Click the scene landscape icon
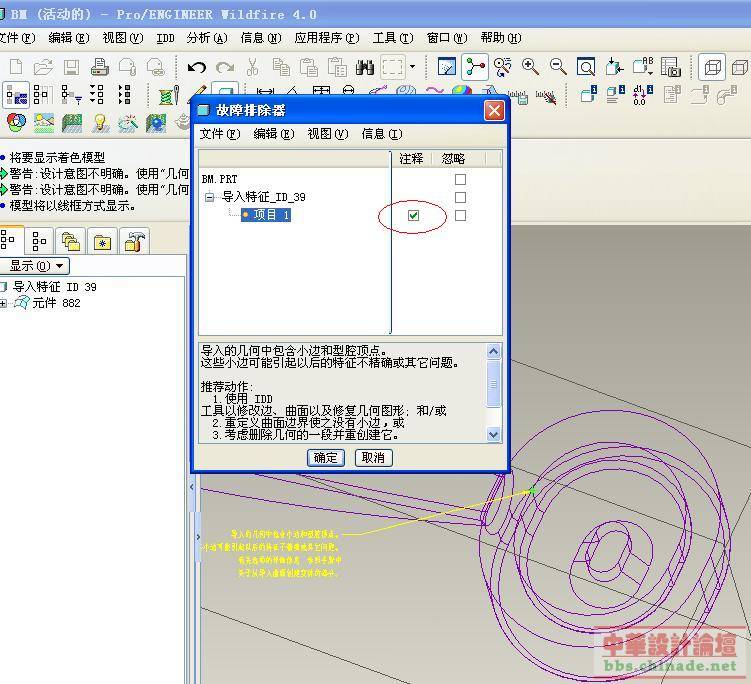 pos(44,123)
